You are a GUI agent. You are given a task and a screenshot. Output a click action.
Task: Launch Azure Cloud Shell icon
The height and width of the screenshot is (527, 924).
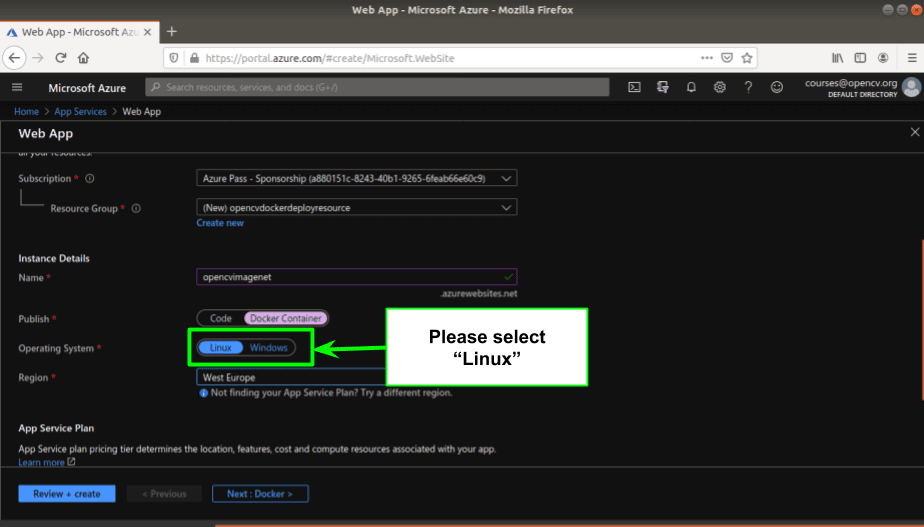[634, 87]
